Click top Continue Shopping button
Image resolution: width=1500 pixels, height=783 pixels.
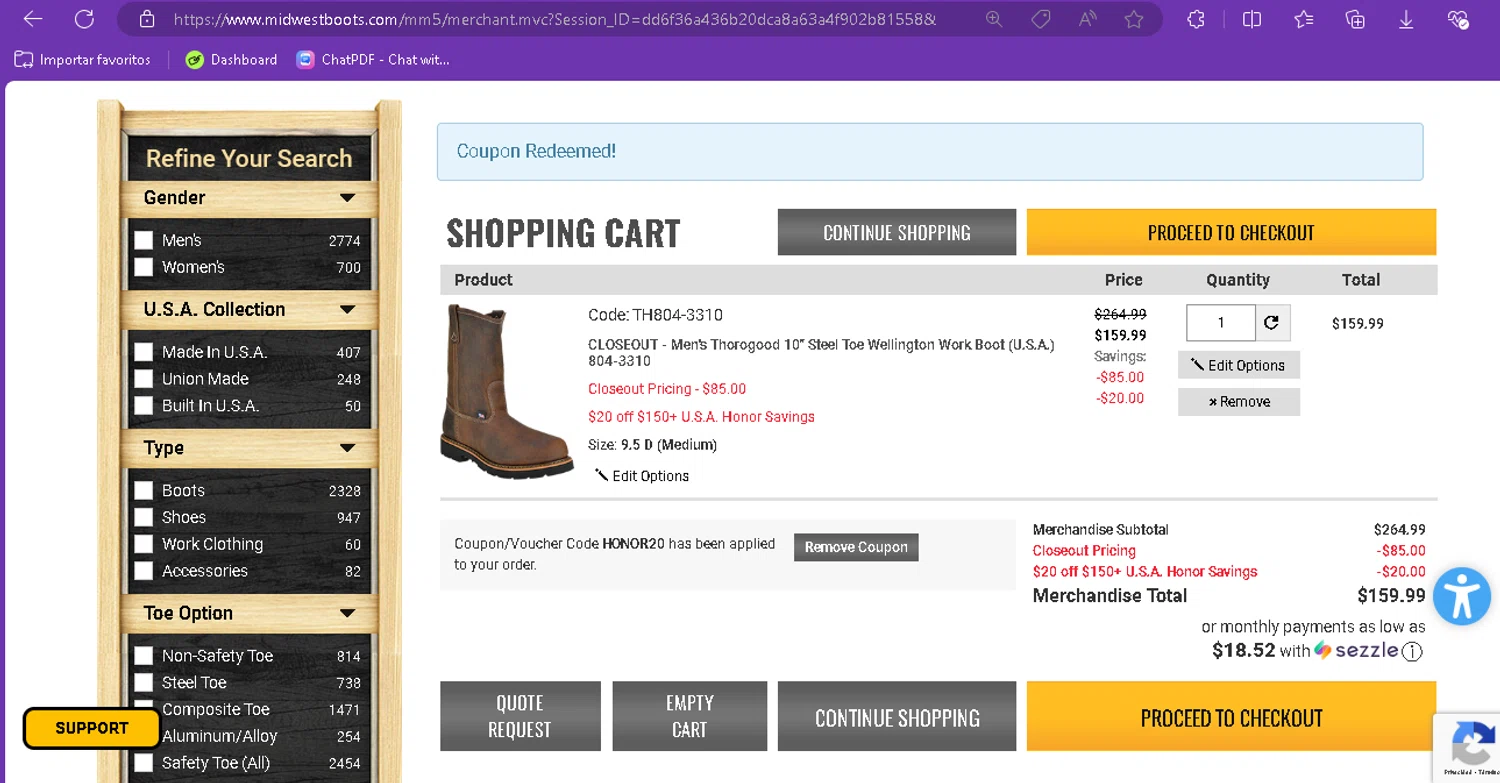(x=897, y=232)
